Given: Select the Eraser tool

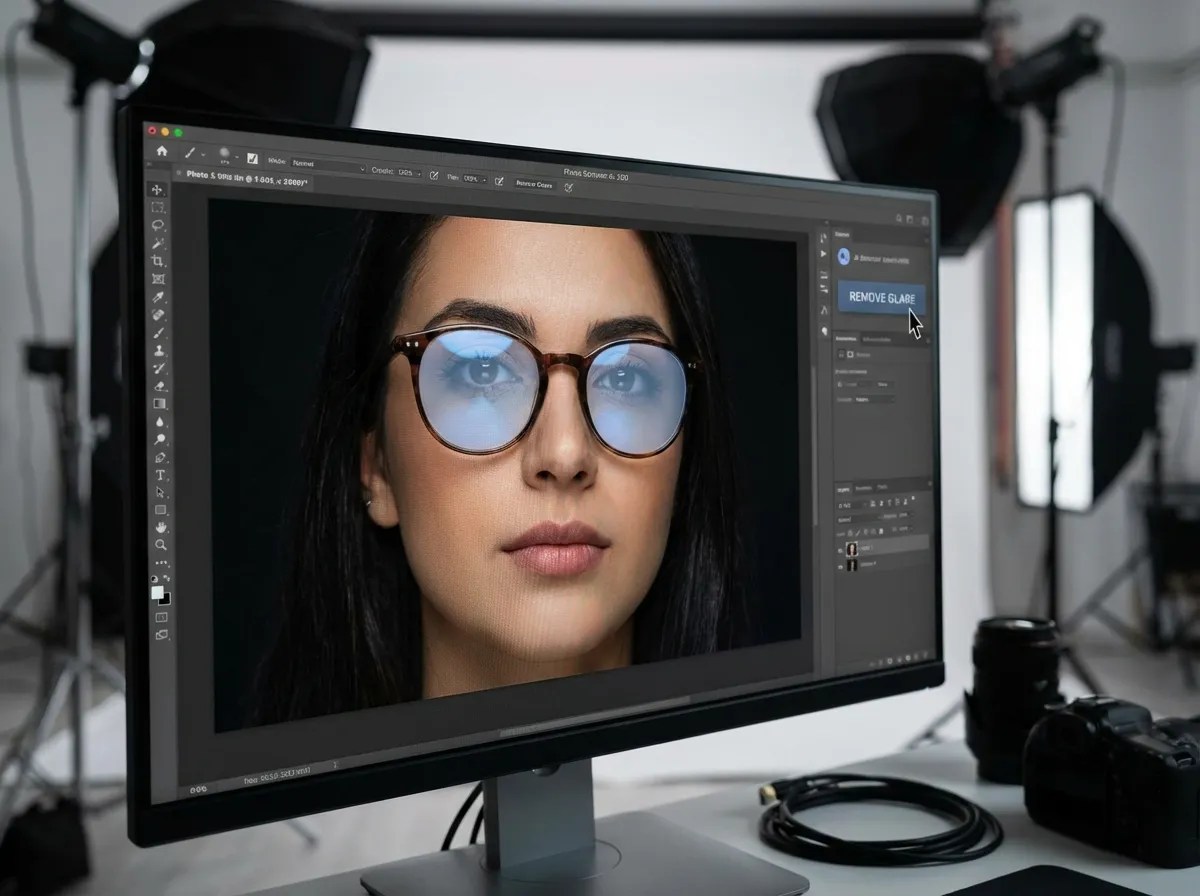Looking at the screenshot, I should (x=159, y=386).
